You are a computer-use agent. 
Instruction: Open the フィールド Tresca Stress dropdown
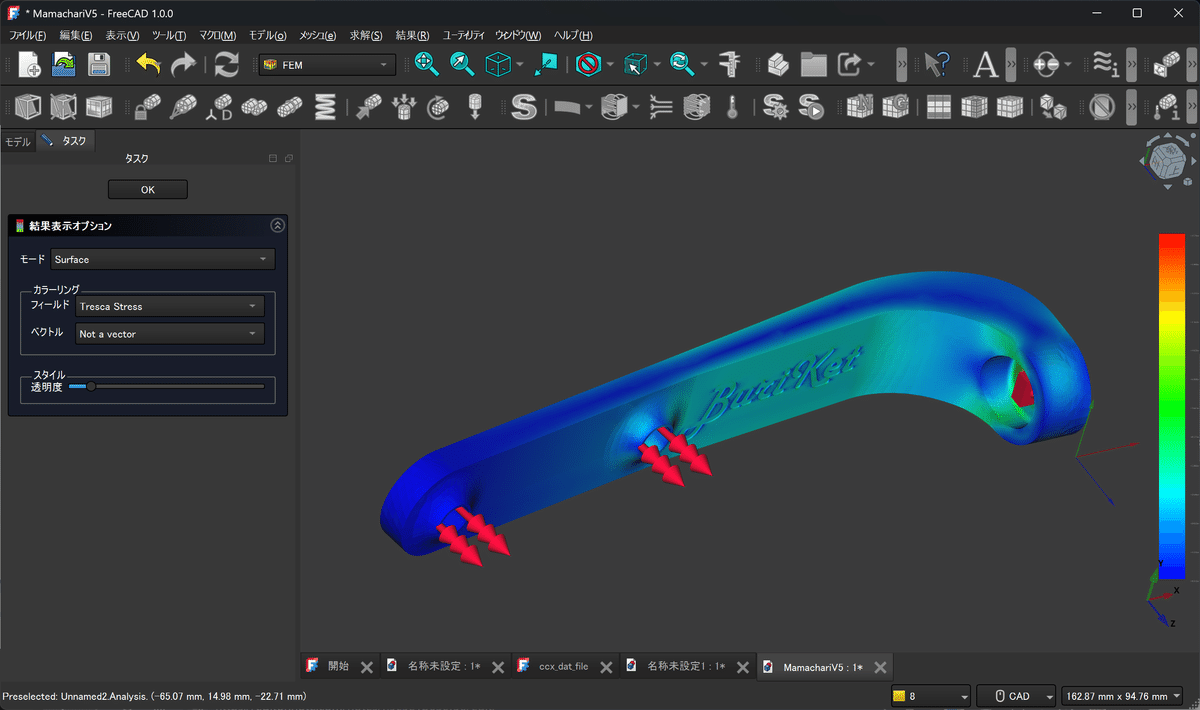170,306
